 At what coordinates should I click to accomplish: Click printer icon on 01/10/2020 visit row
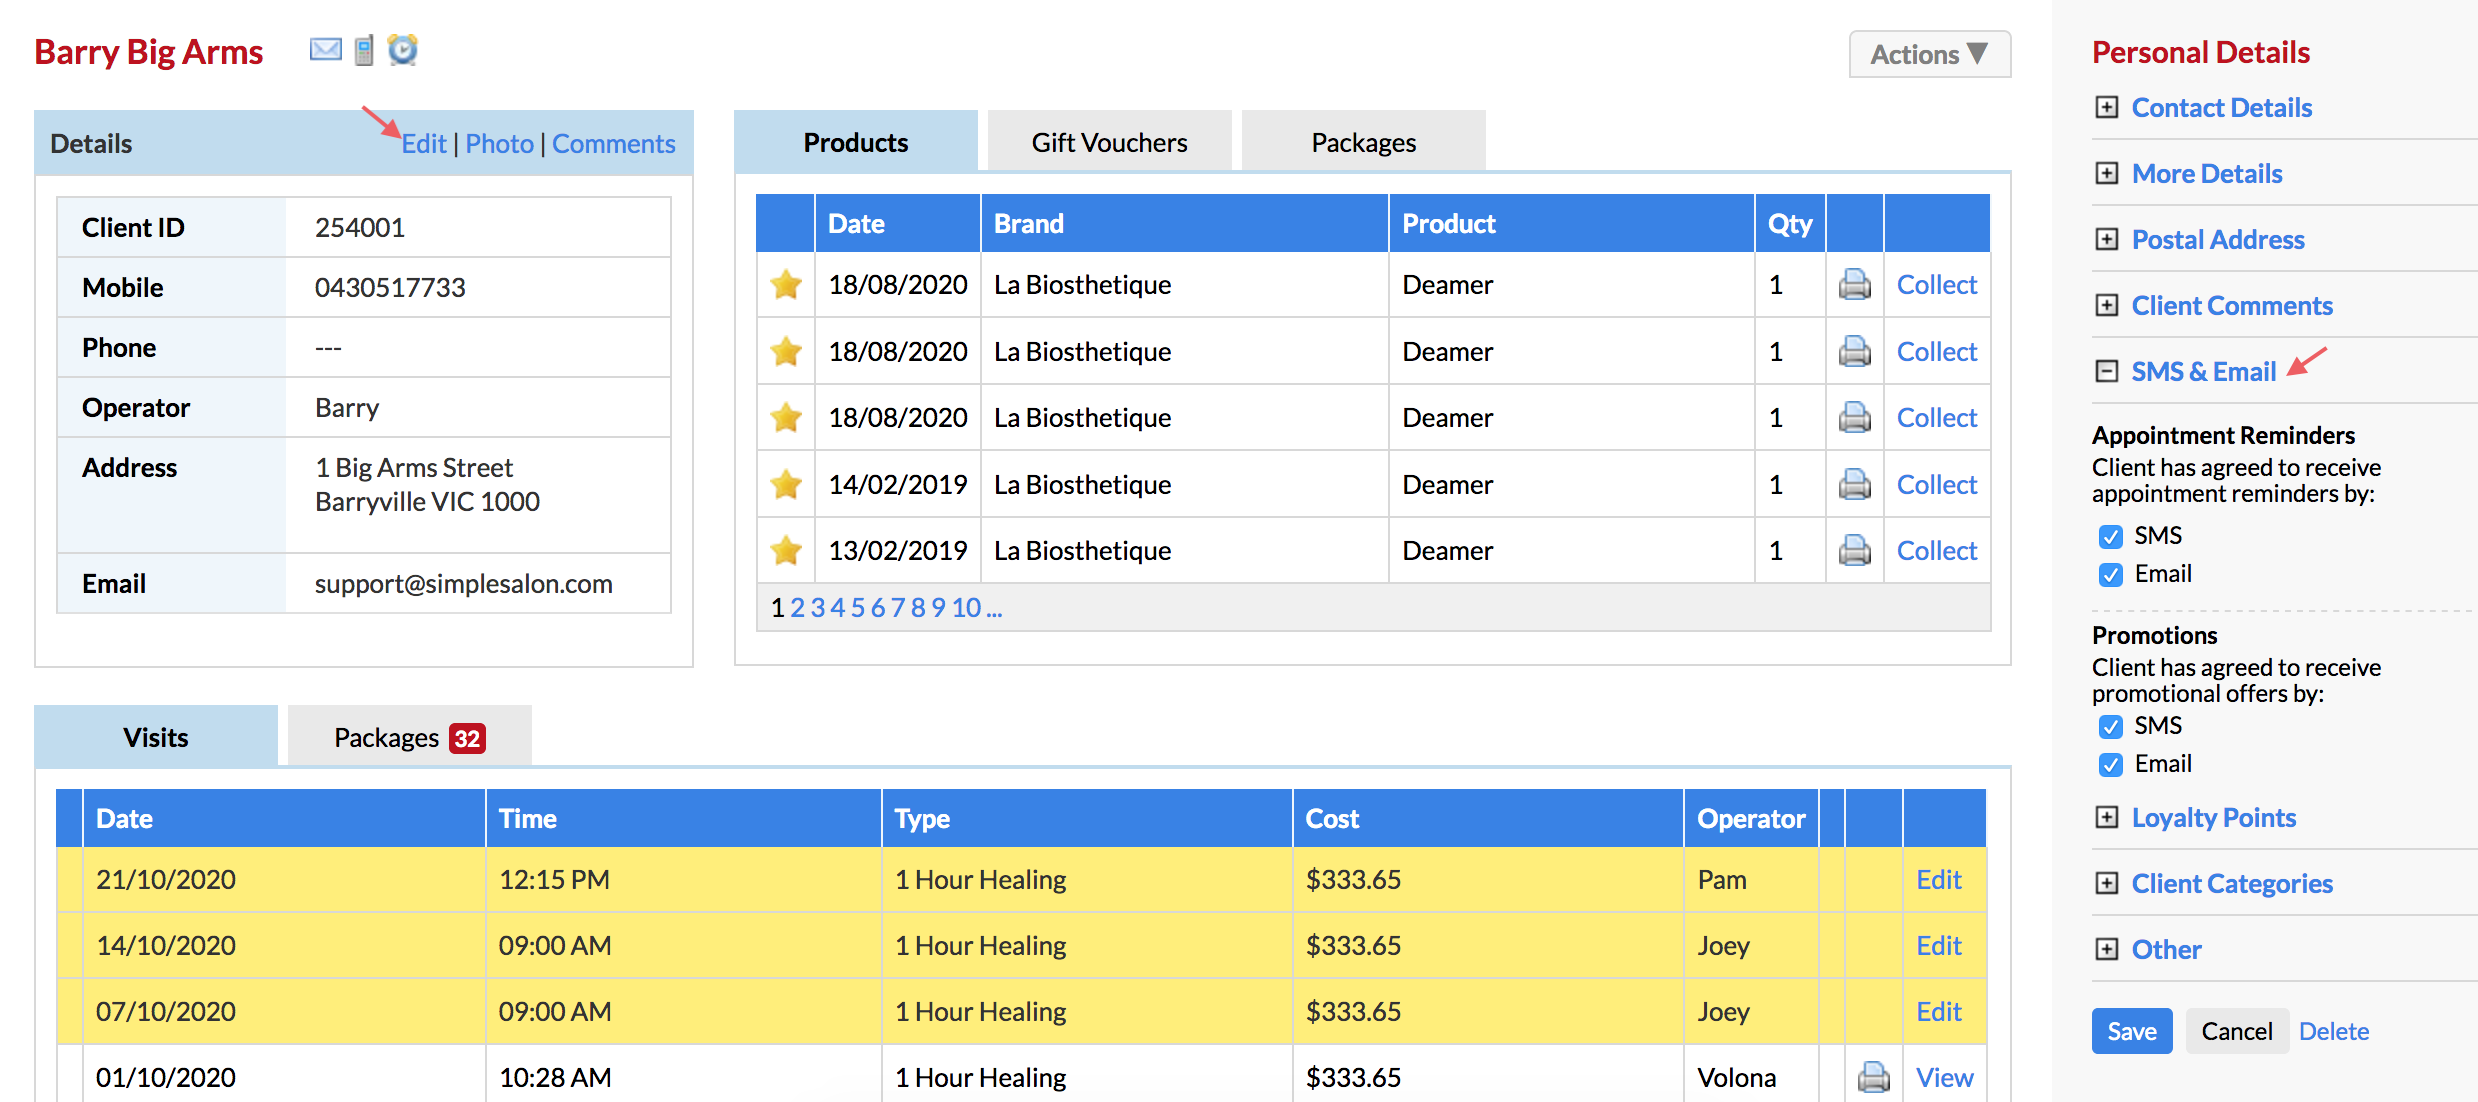click(1873, 1077)
